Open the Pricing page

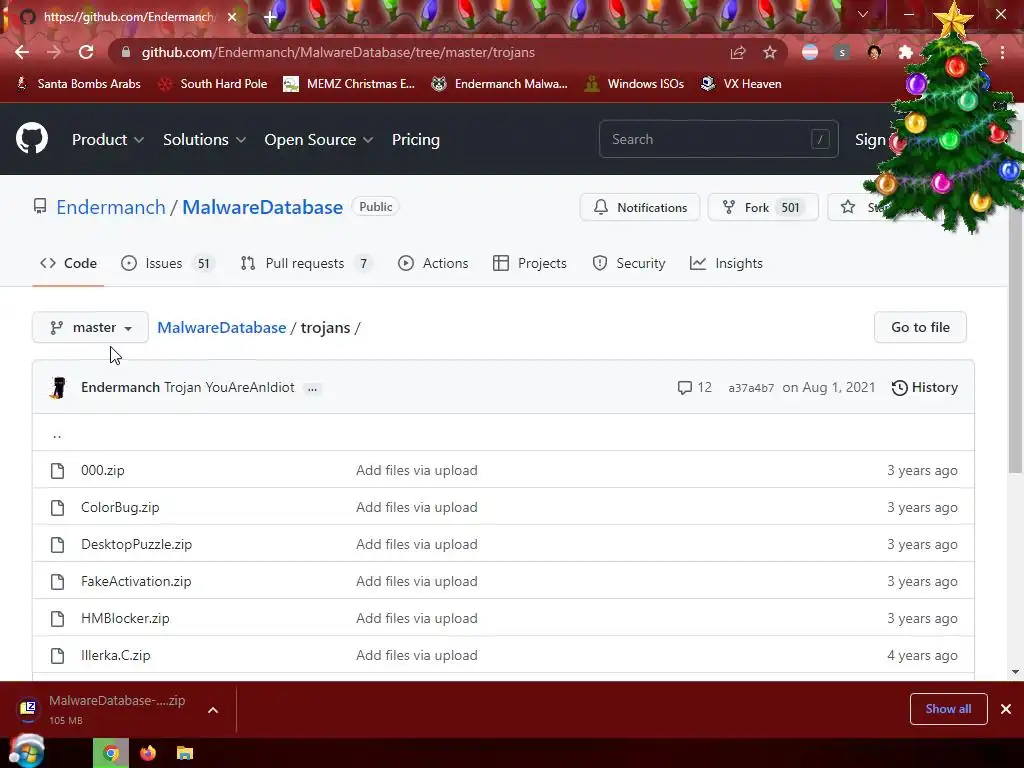click(415, 140)
